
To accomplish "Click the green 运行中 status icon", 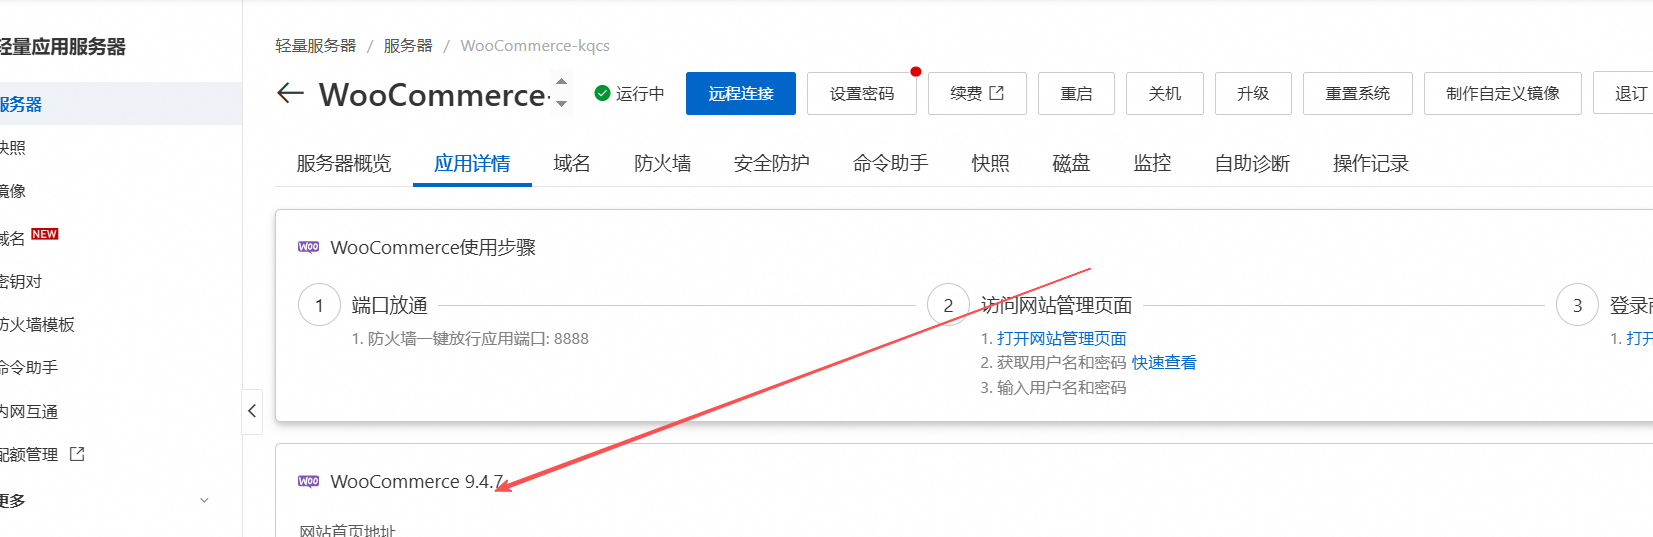I will 602,93.
